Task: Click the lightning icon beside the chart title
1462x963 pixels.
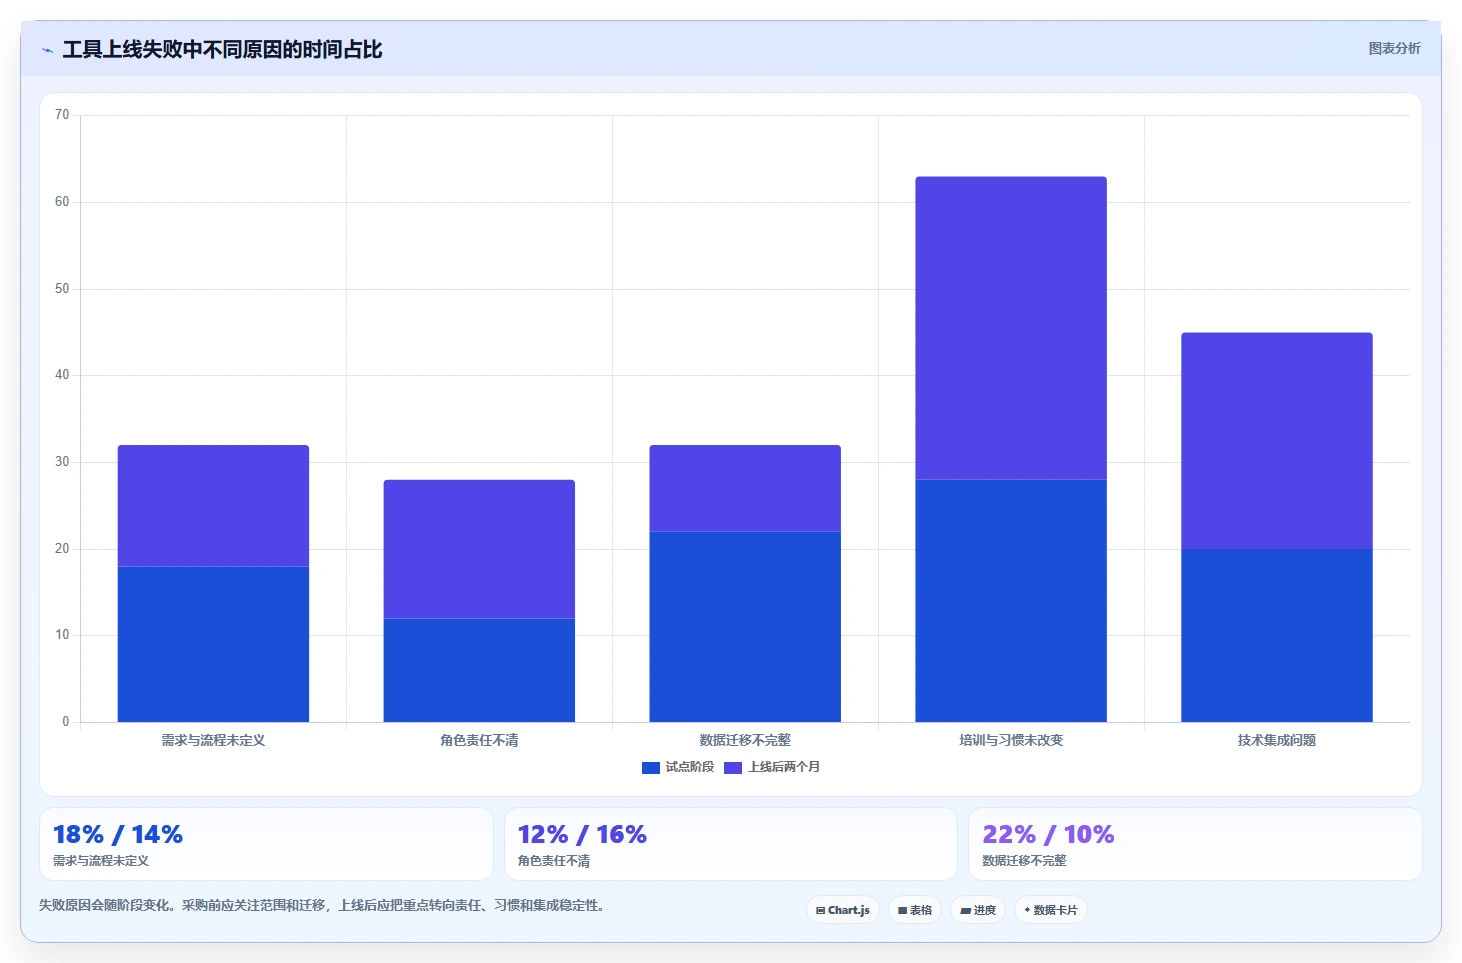Action: (x=47, y=50)
